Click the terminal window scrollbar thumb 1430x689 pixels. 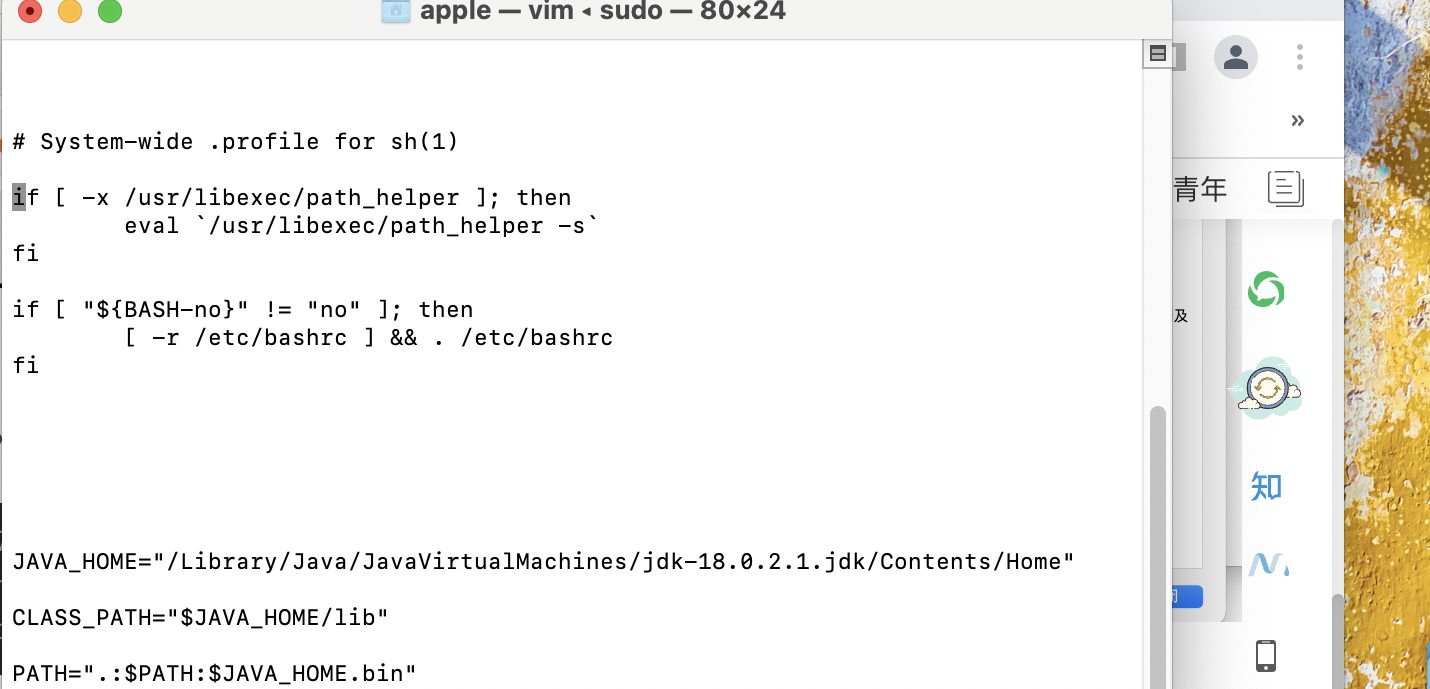tap(1158, 546)
